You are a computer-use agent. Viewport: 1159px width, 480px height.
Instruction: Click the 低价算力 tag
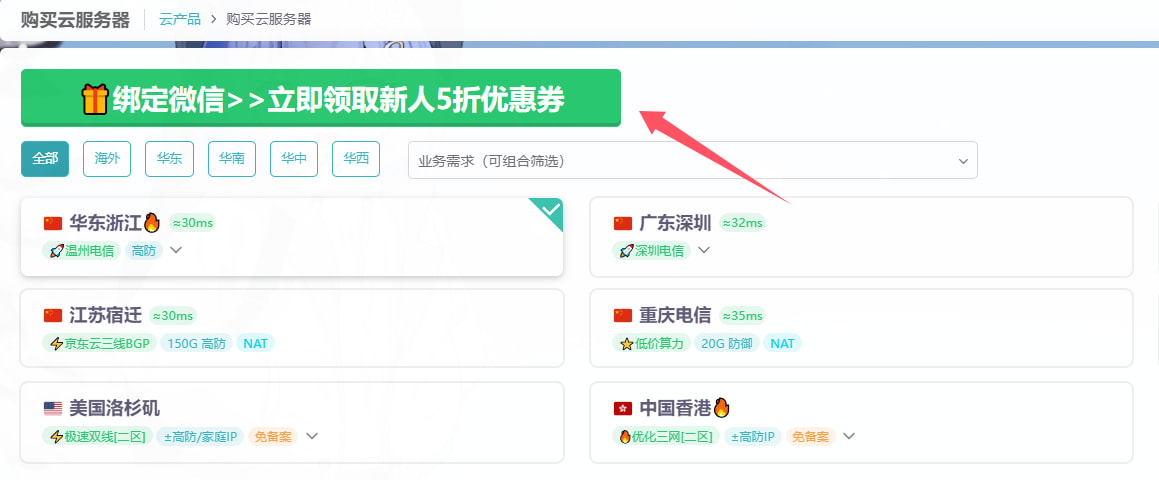point(651,343)
